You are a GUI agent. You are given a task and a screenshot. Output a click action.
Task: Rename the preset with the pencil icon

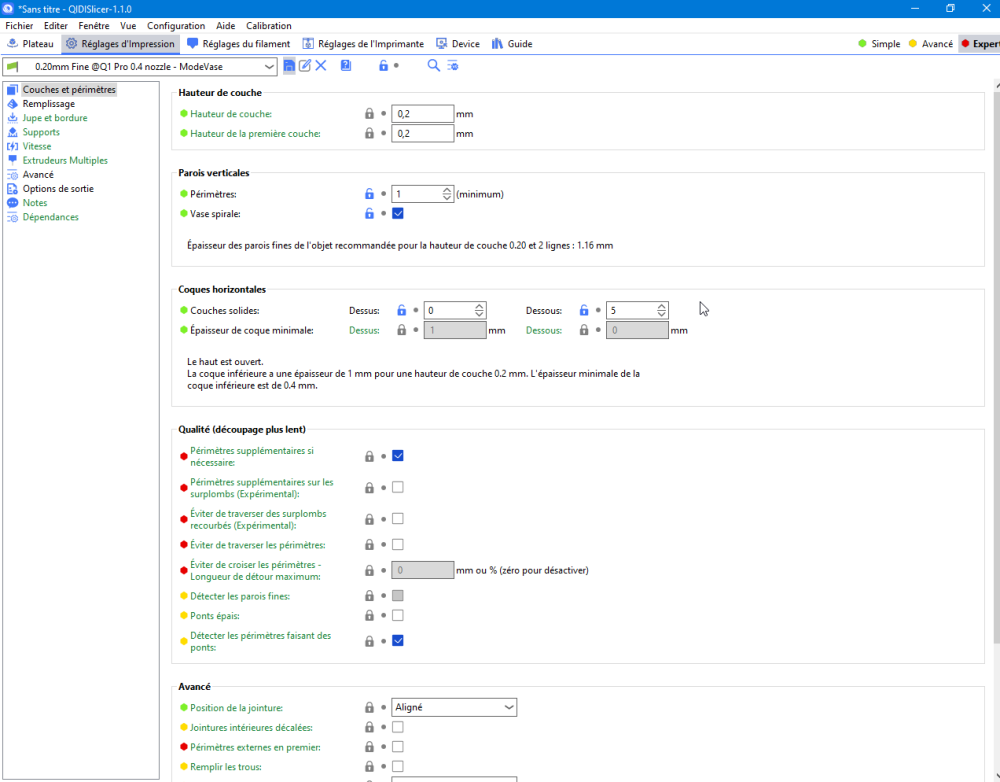(x=305, y=66)
